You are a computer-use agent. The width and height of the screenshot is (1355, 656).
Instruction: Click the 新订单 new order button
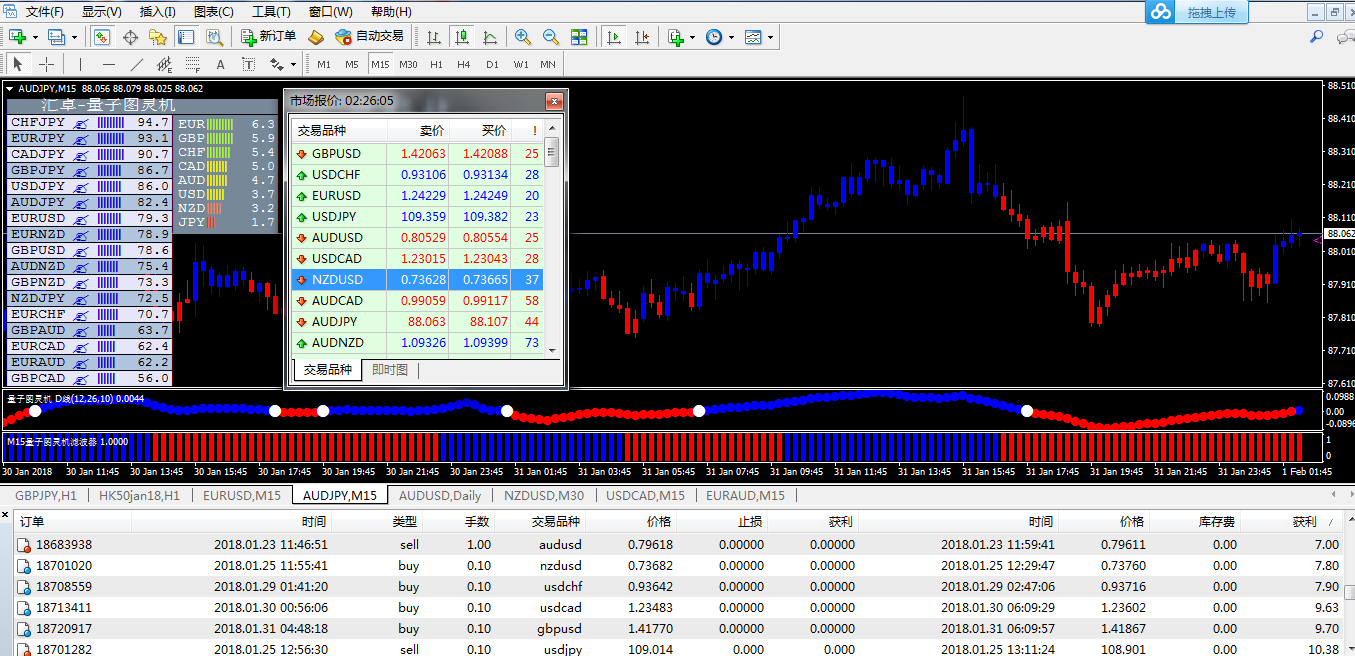(x=269, y=37)
